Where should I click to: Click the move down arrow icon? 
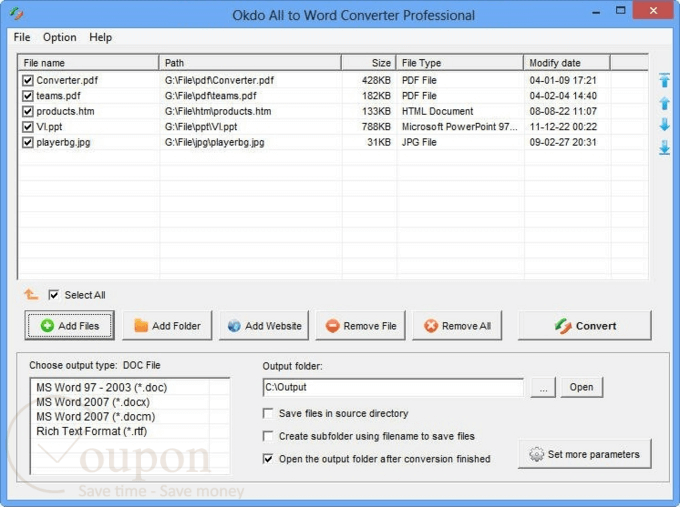pos(664,125)
